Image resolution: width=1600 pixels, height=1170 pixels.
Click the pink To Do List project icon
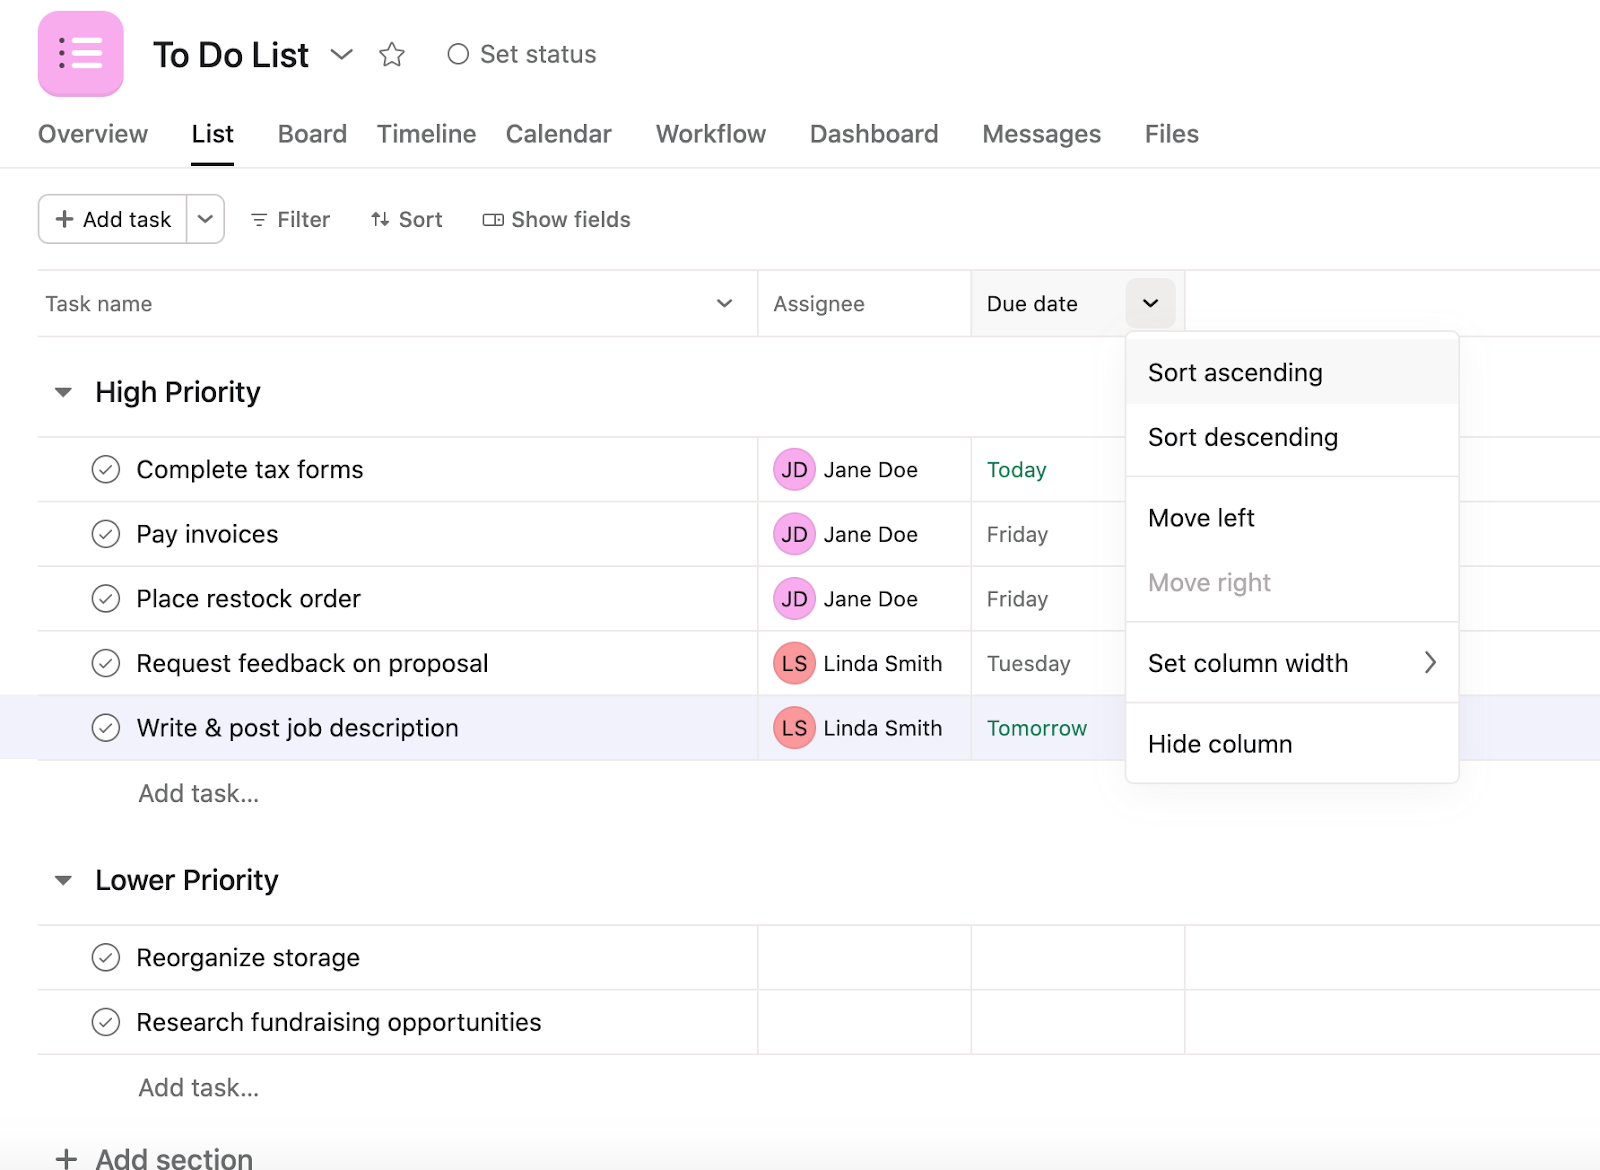click(80, 54)
